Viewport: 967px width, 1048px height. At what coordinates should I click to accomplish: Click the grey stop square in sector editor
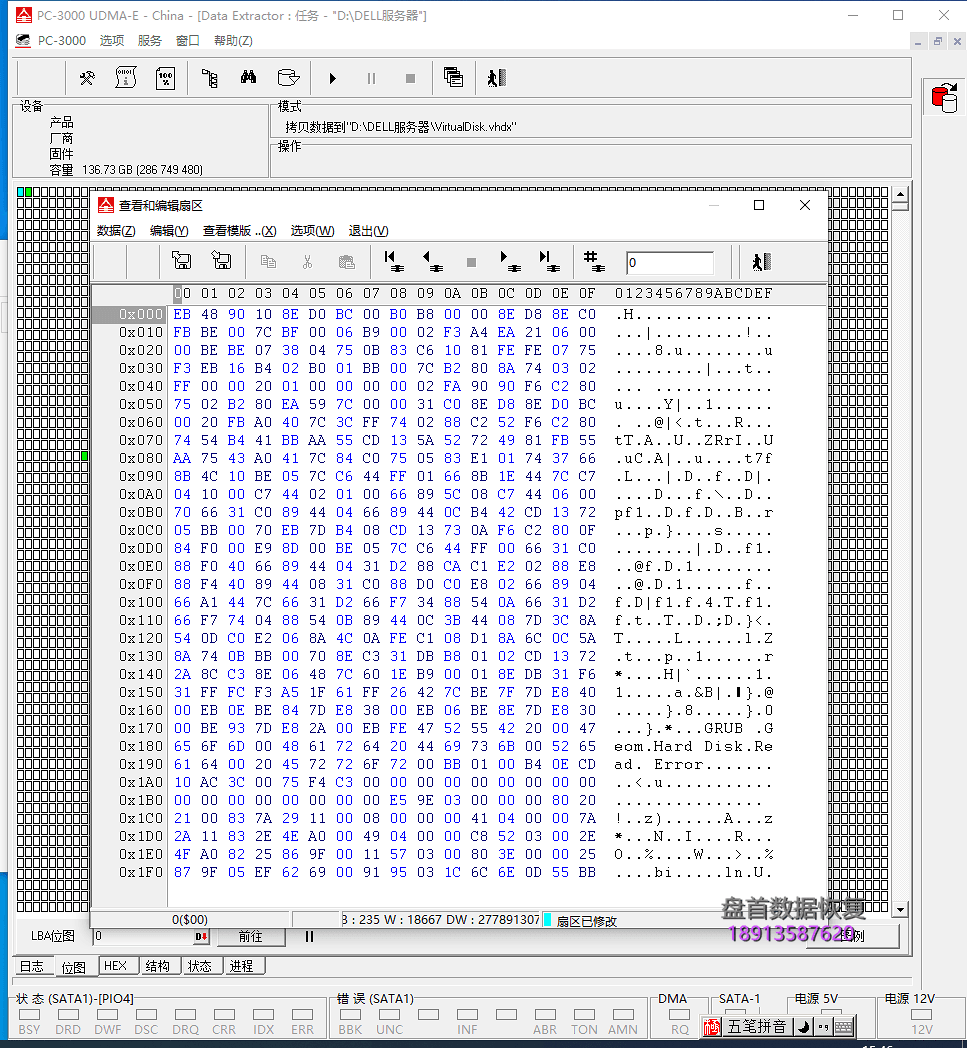point(472,262)
